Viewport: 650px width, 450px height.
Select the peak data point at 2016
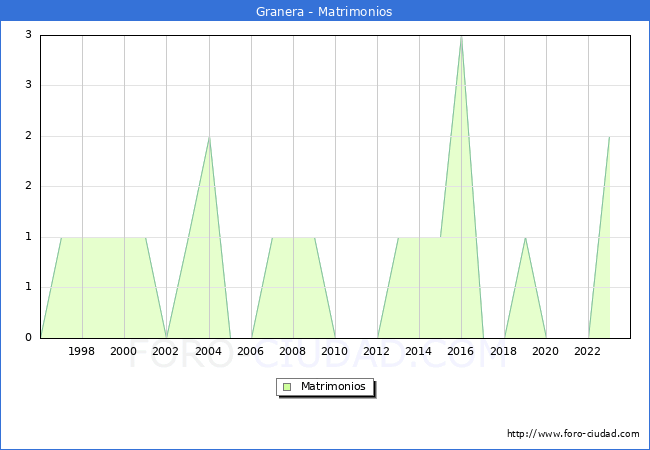click(461, 37)
